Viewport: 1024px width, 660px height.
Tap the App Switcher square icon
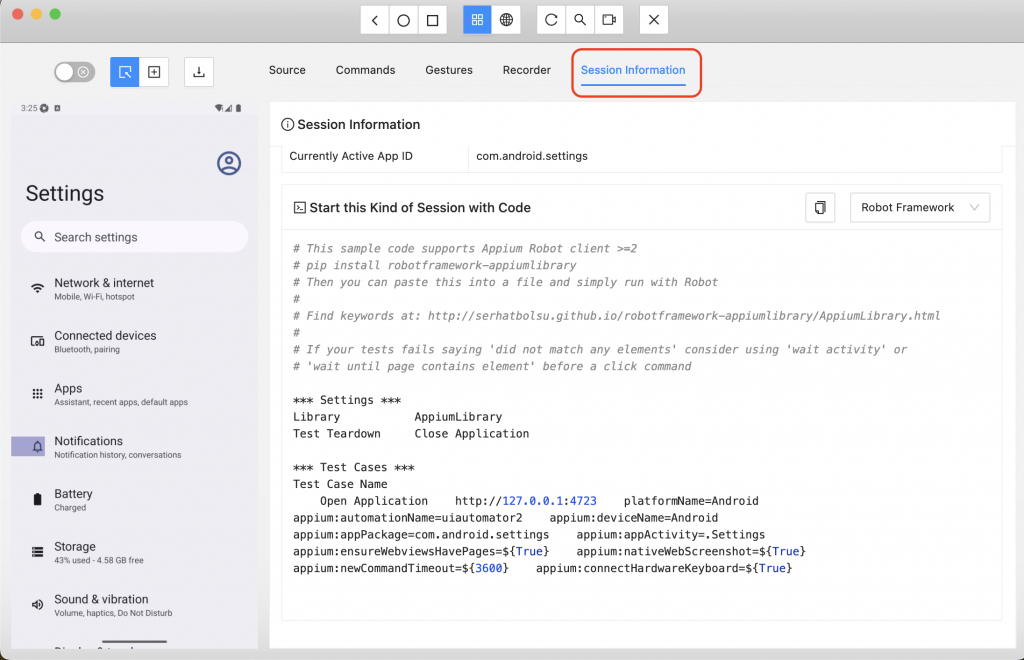tap(432, 20)
